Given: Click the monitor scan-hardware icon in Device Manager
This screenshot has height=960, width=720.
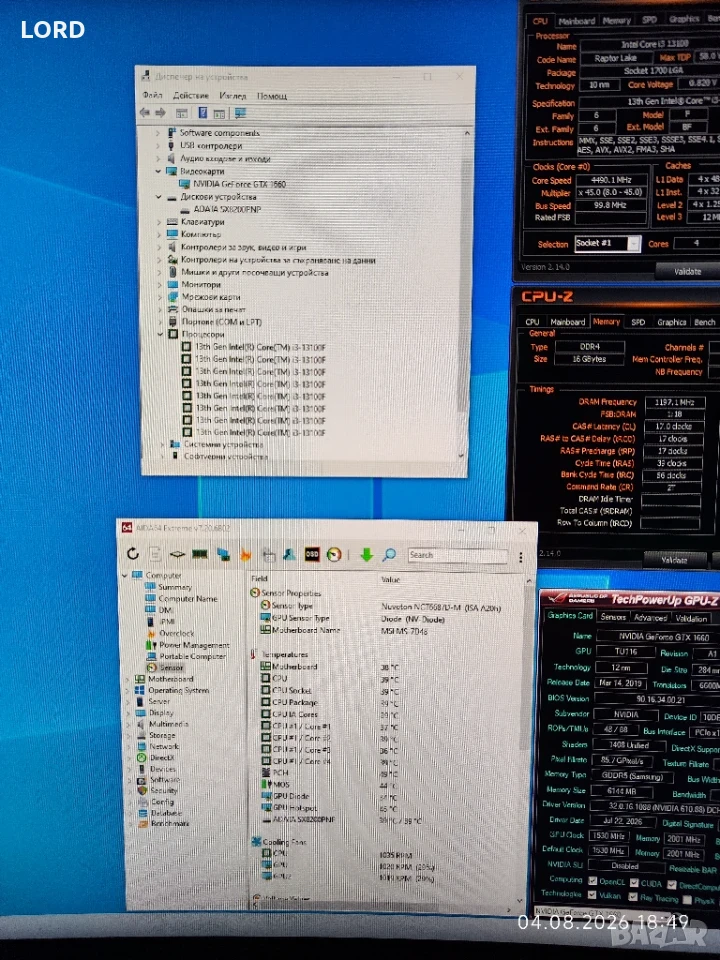Looking at the screenshot, I should 240,113.
